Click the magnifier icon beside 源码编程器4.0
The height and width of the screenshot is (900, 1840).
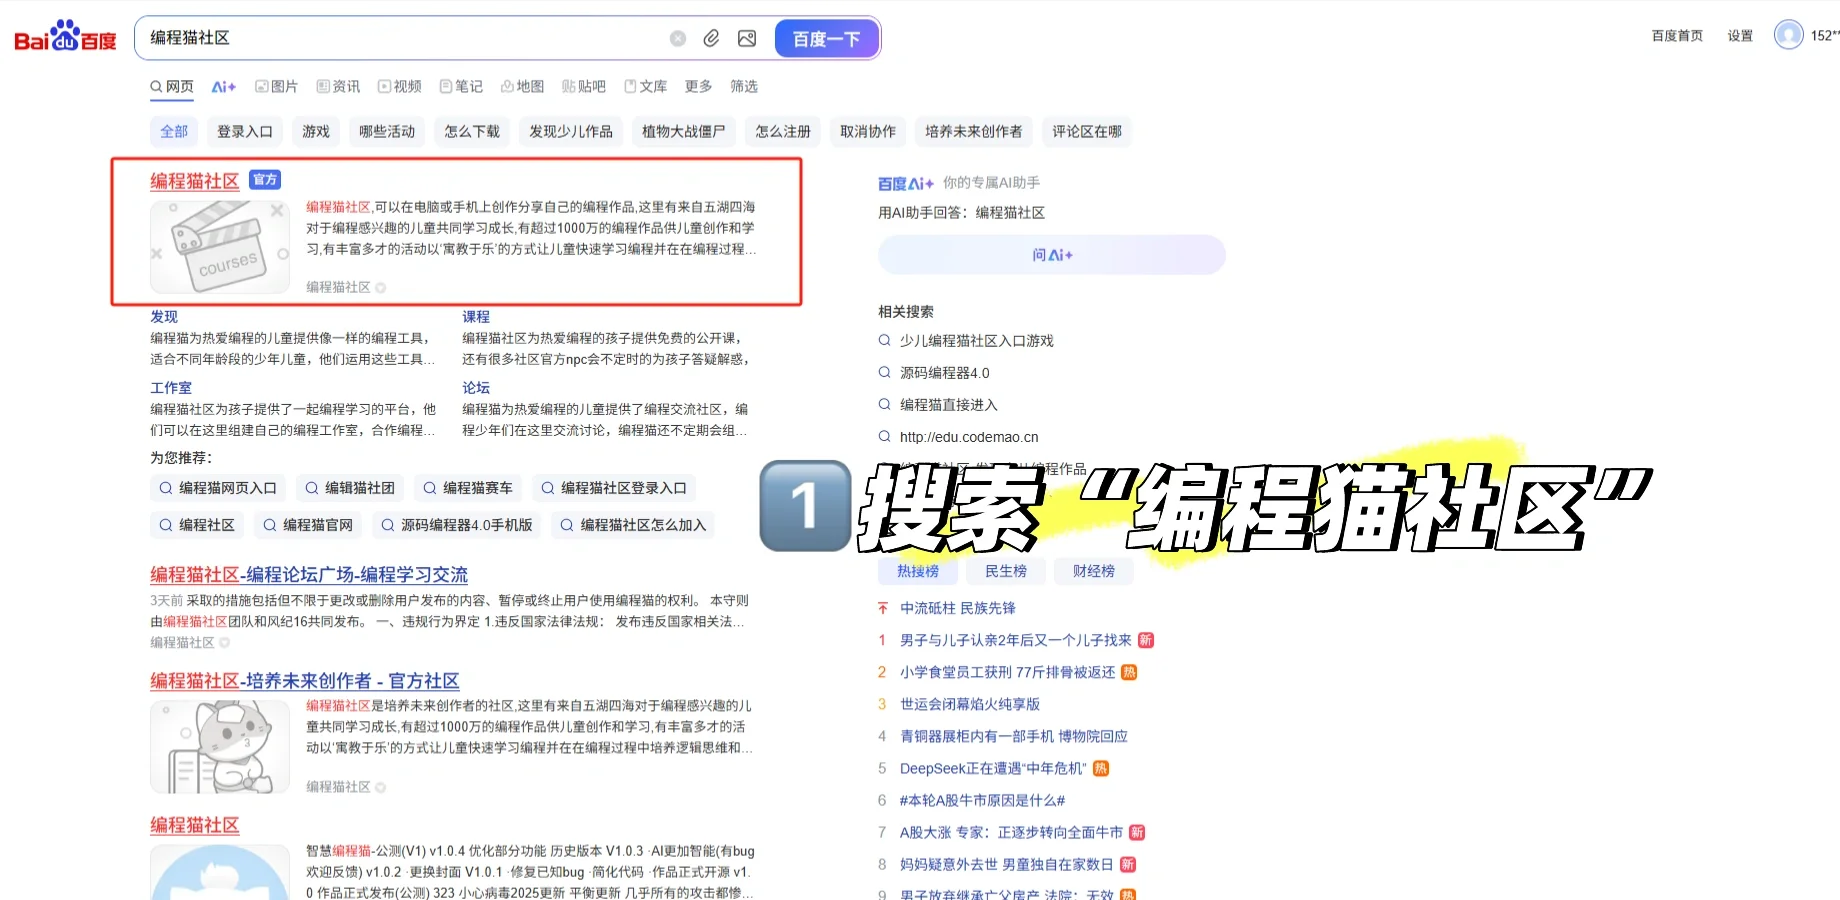tap(884, 372)
